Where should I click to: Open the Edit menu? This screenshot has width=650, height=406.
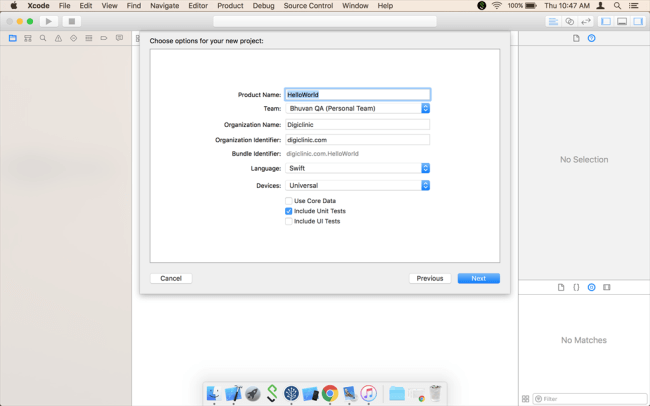click(x=86, y=6)
